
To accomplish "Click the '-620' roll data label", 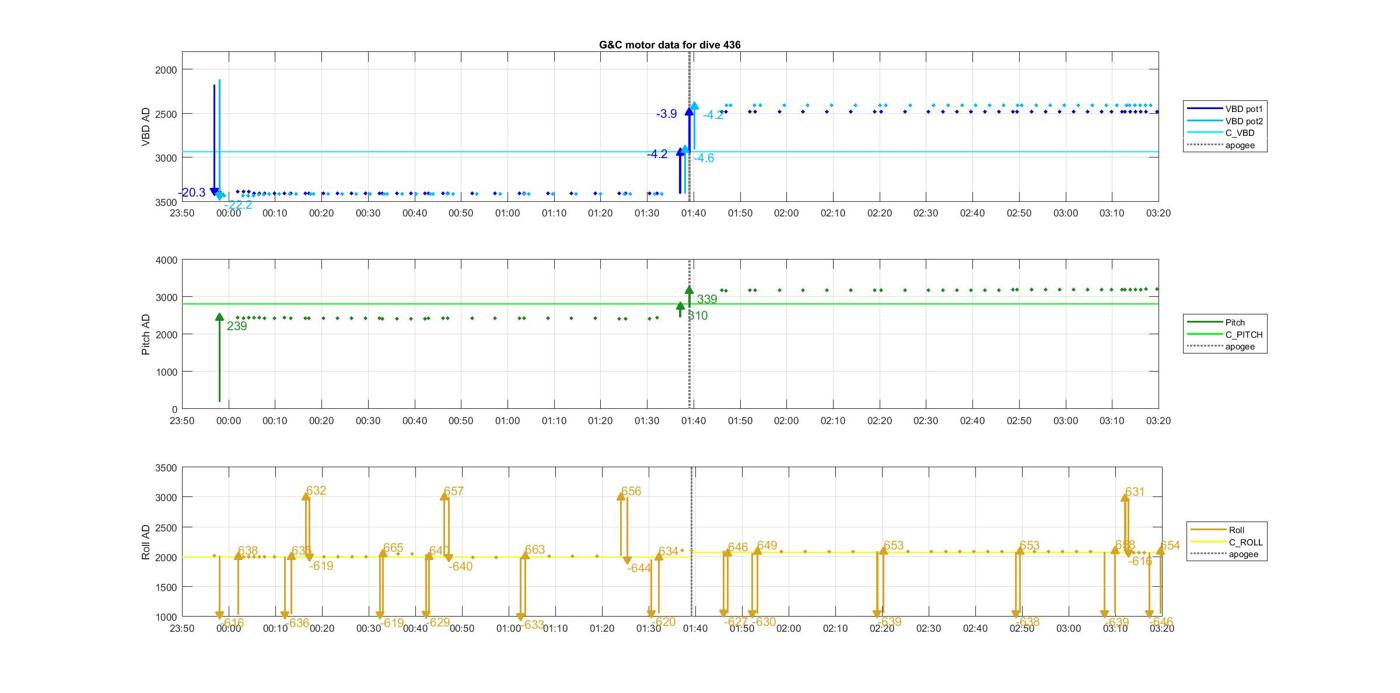I will pyautogui.click(x=664, y=622).
